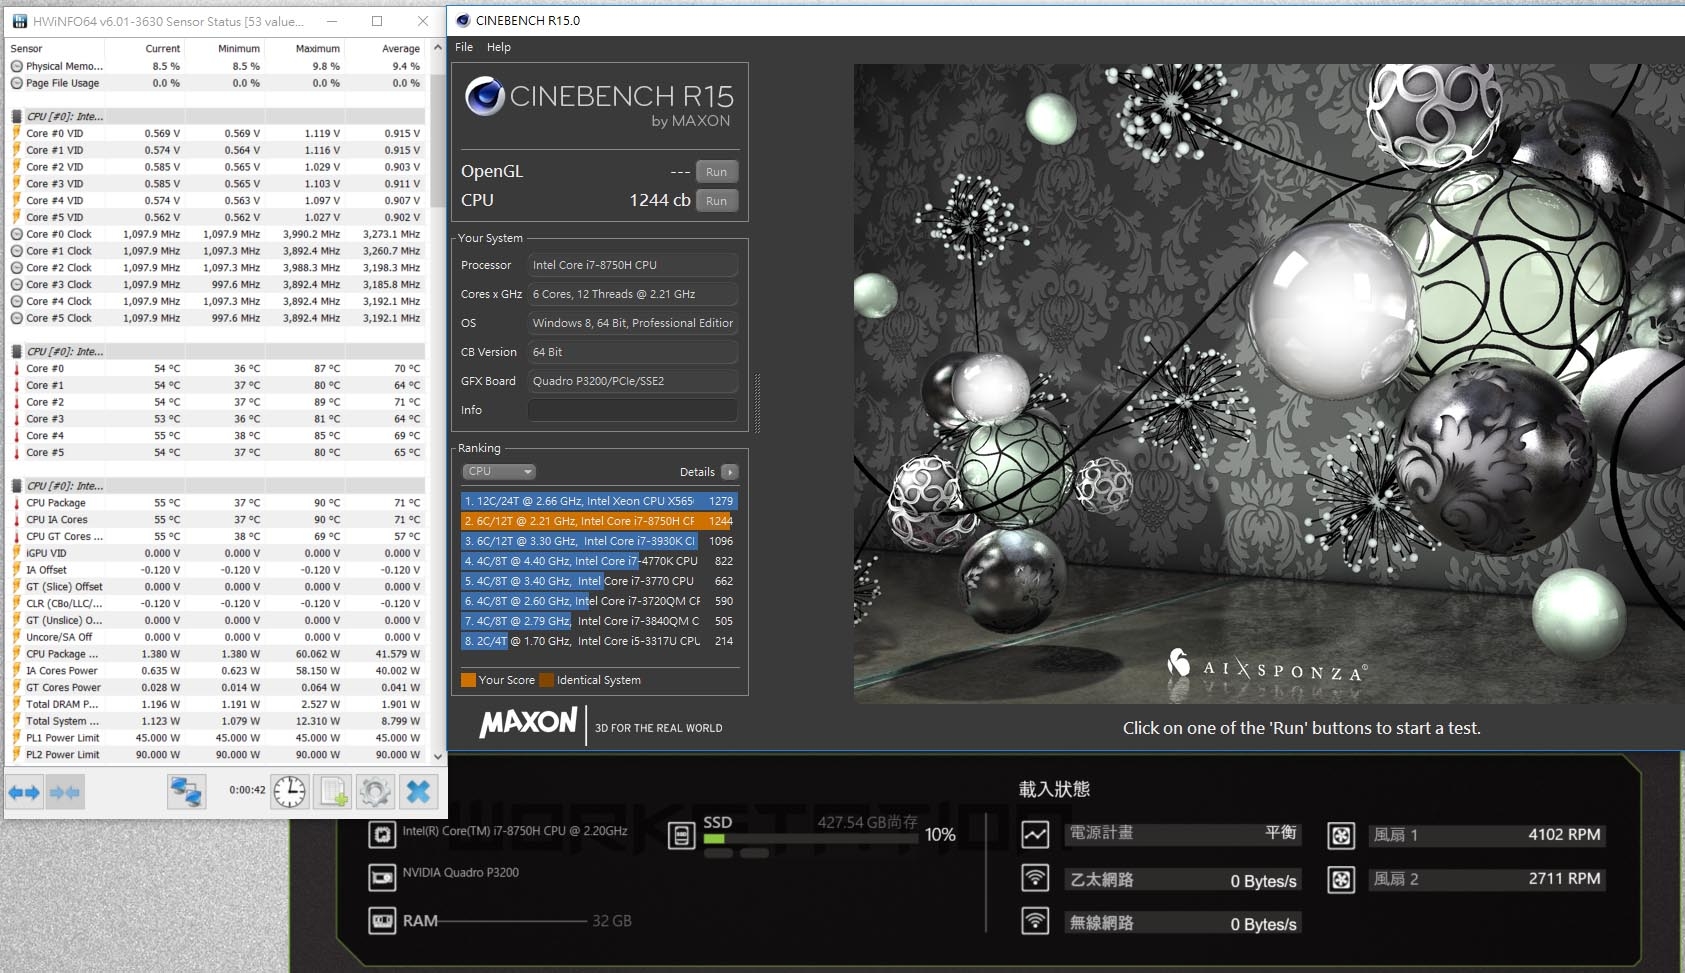Viewport: 1685px width, 973px height.
Task: Toggle the Physical Memory sensor row icon
Action: point(16,66)
